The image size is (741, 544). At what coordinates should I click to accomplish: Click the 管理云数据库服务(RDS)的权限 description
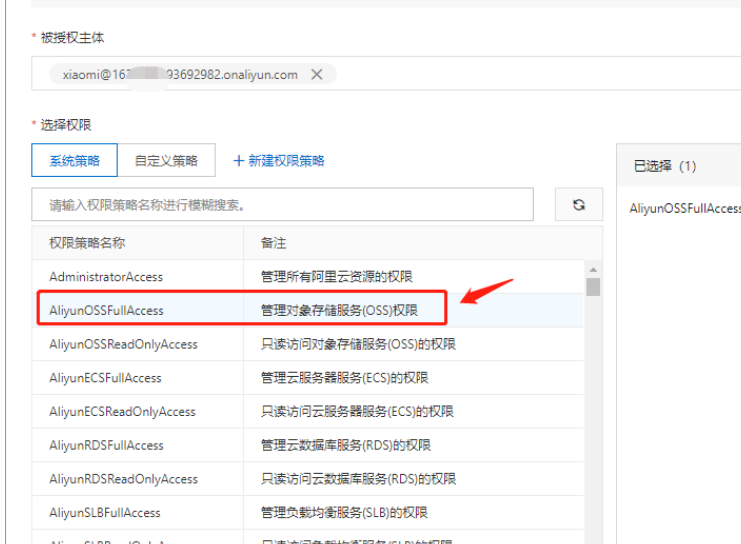[346, 445]
